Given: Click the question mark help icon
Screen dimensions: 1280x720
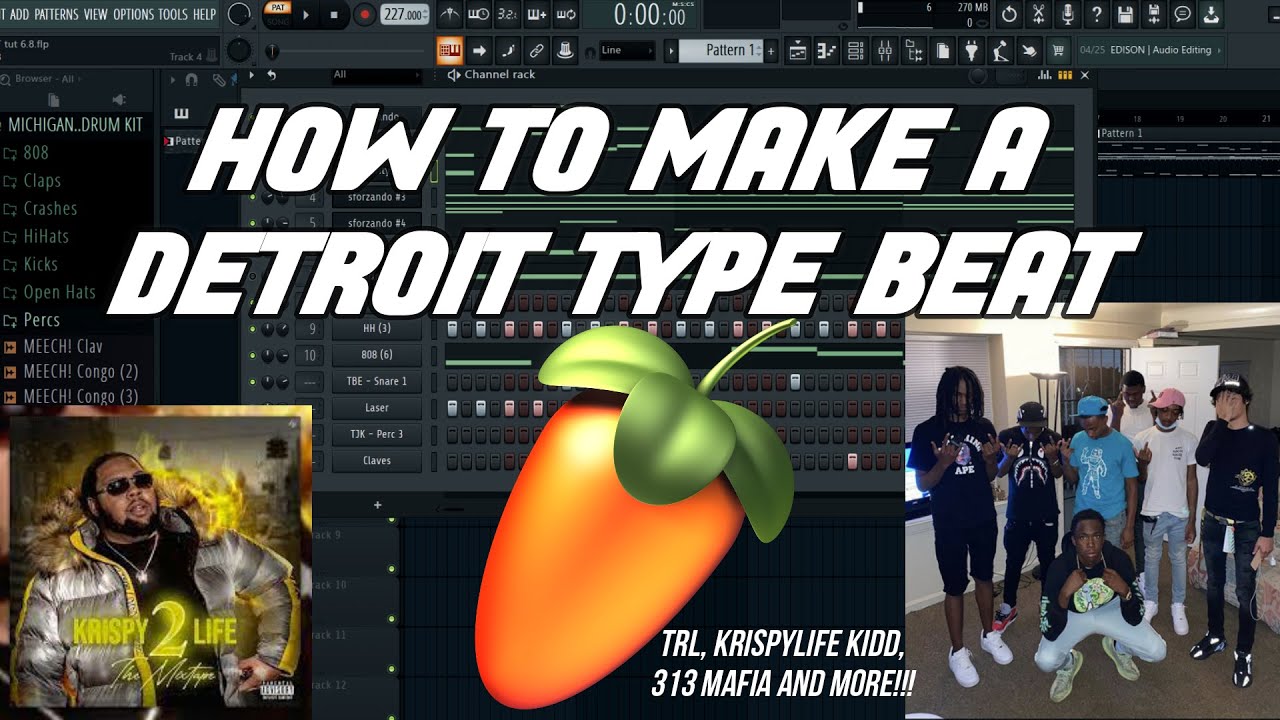Looking at the screenshot, I should pos(1097,14).
